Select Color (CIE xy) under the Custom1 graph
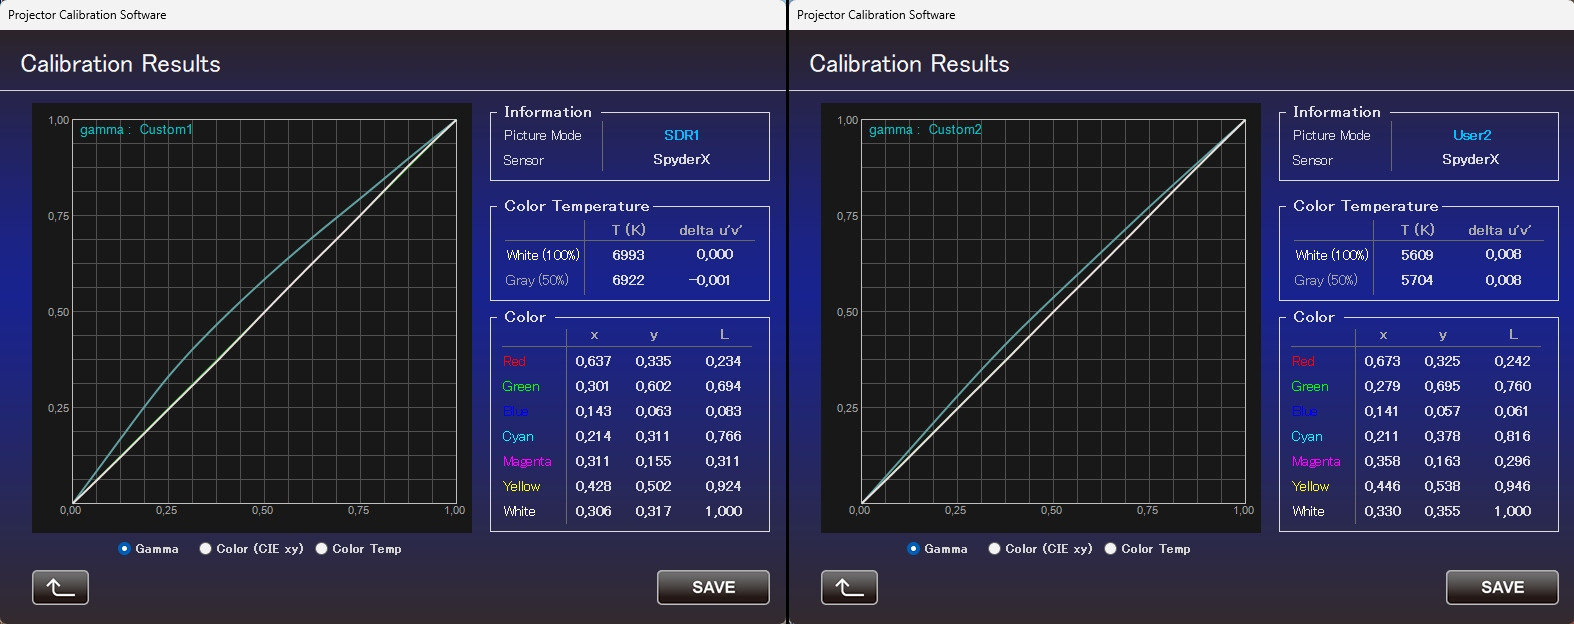The height and width of the screenshot is (624, 1574). [x=206, y=549]
